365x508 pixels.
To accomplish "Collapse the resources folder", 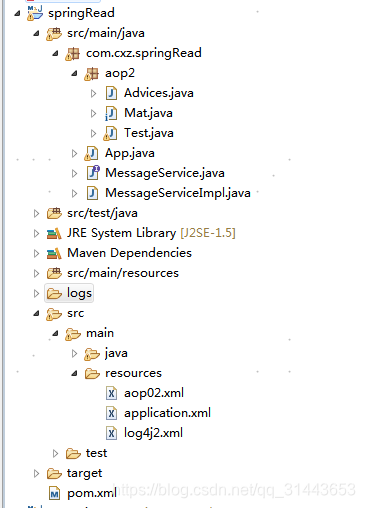I will coord(74,374).
